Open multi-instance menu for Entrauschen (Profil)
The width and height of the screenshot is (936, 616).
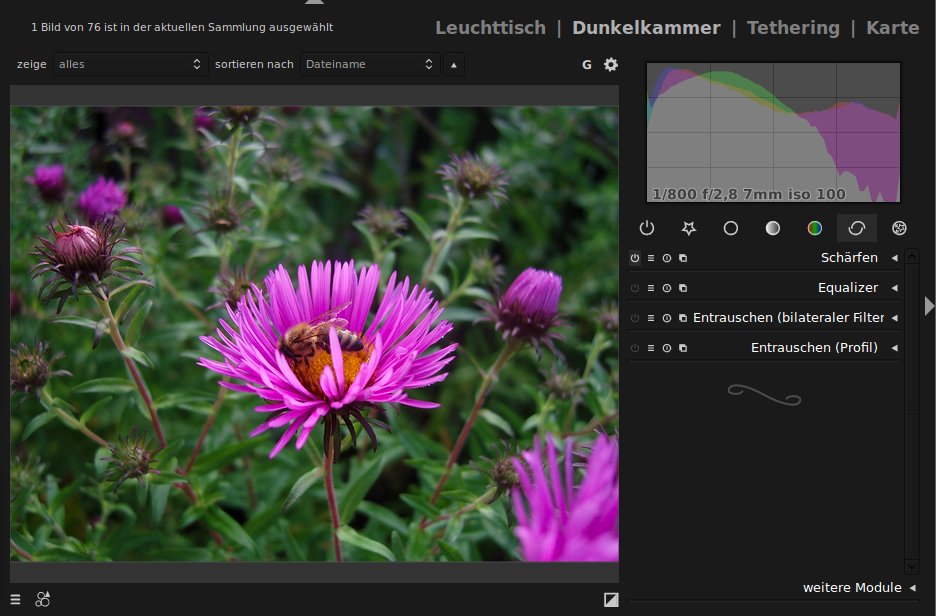click(x=683, y=348)
